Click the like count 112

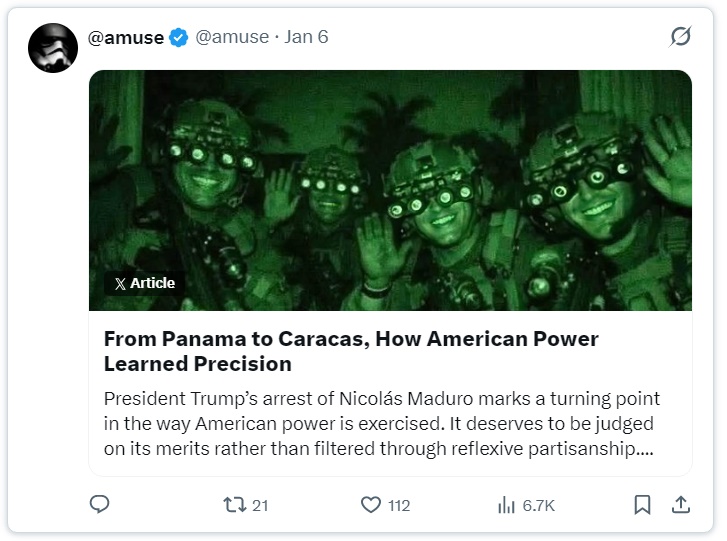pyautogui.click(x=399, y=505)
